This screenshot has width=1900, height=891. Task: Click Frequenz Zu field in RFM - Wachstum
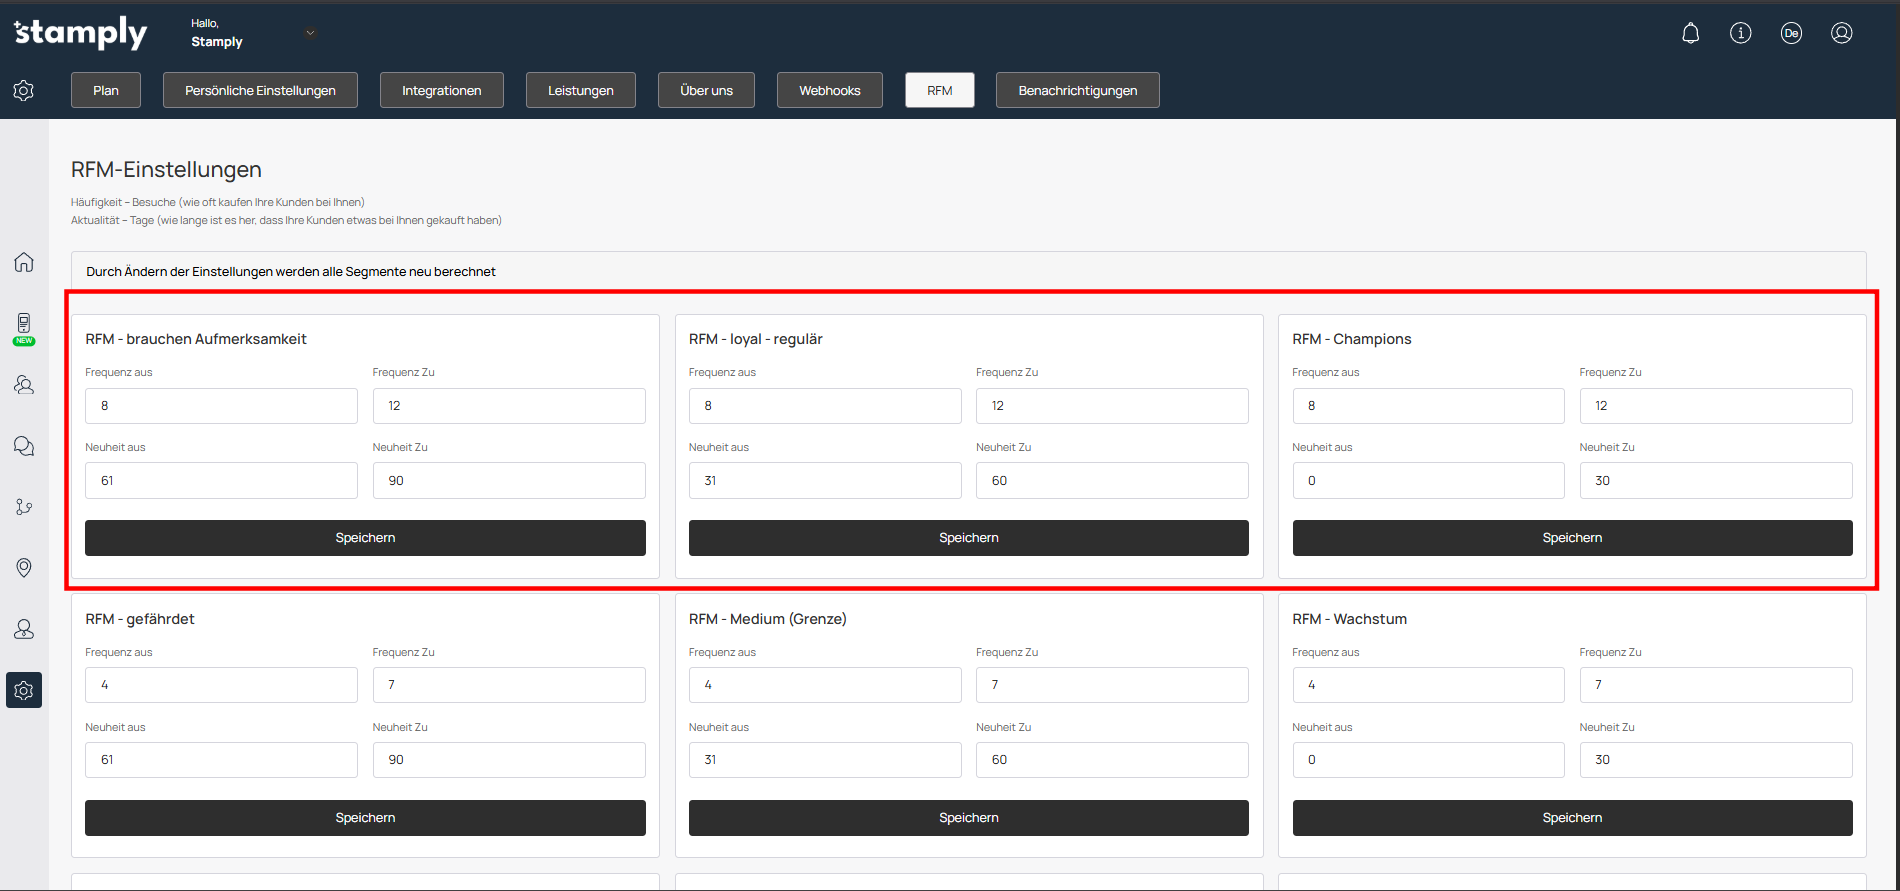coord(1715,685)
